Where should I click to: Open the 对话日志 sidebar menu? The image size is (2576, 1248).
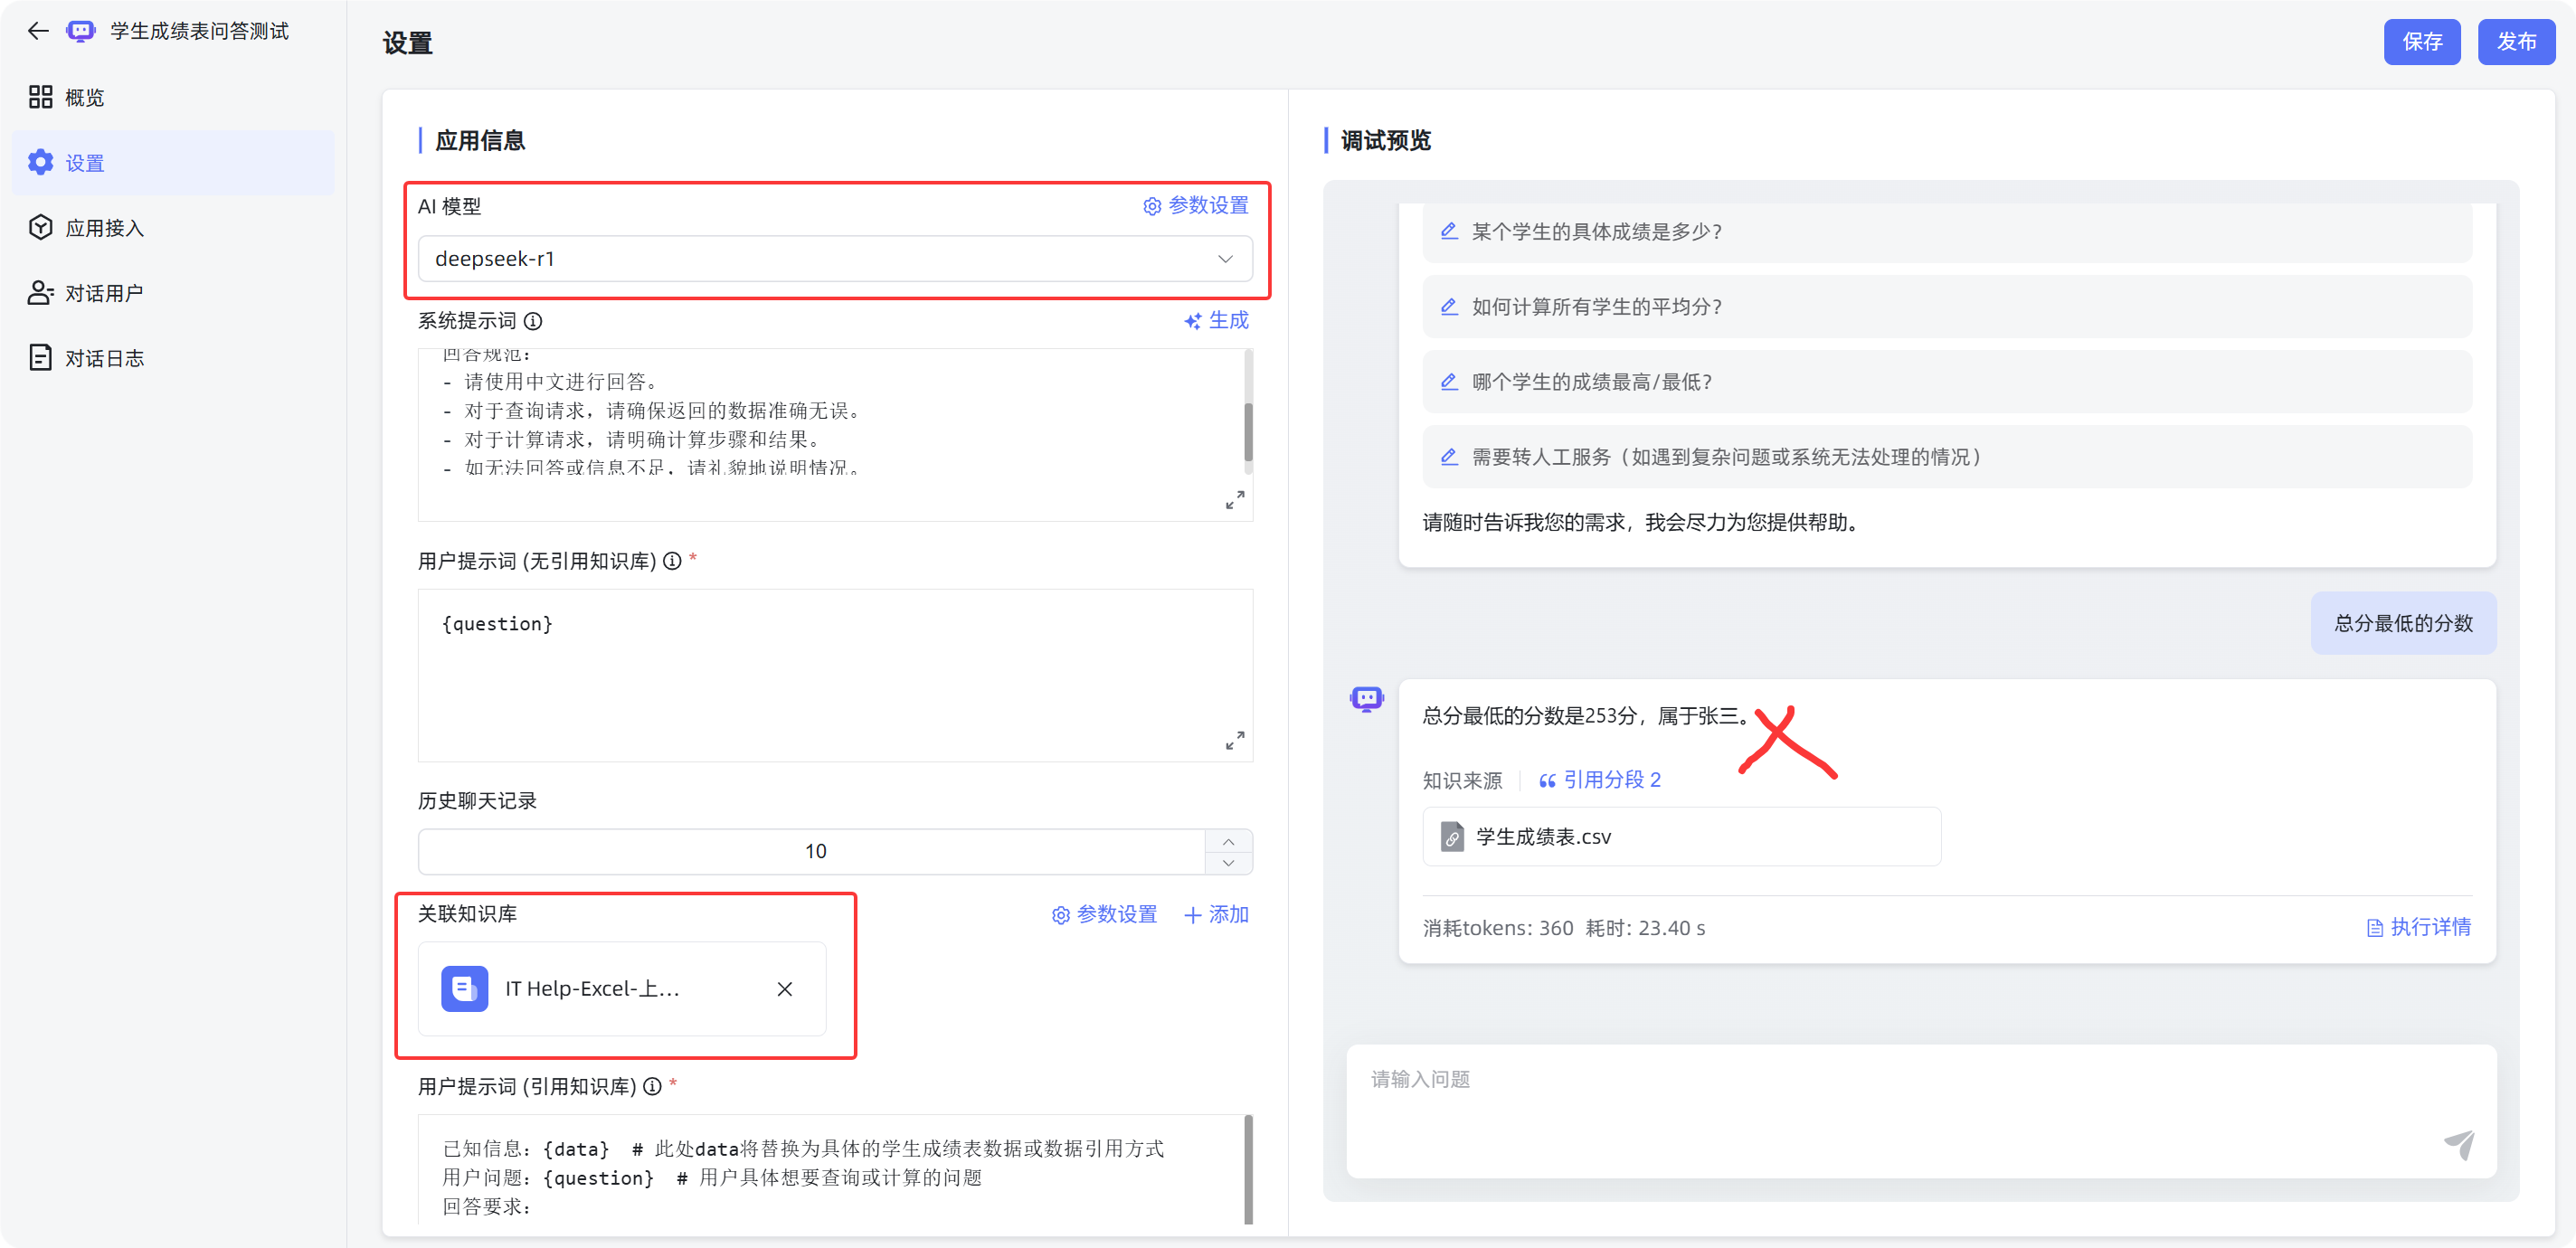coord(104,358)
